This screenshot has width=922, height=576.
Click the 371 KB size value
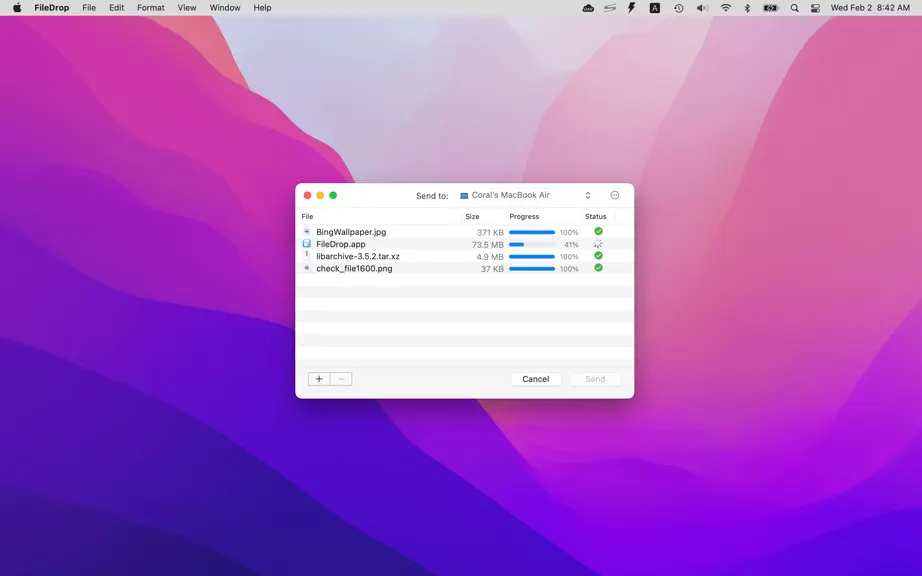click(x=490, y=232)
